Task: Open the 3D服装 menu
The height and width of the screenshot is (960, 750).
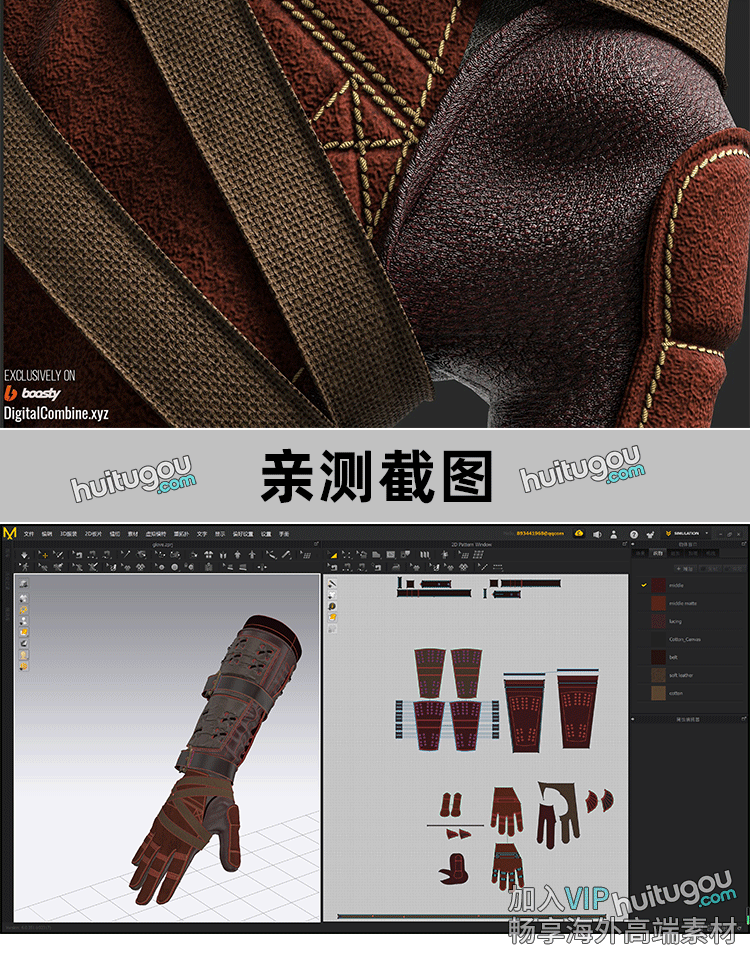Action: click(x=69, y=534)
